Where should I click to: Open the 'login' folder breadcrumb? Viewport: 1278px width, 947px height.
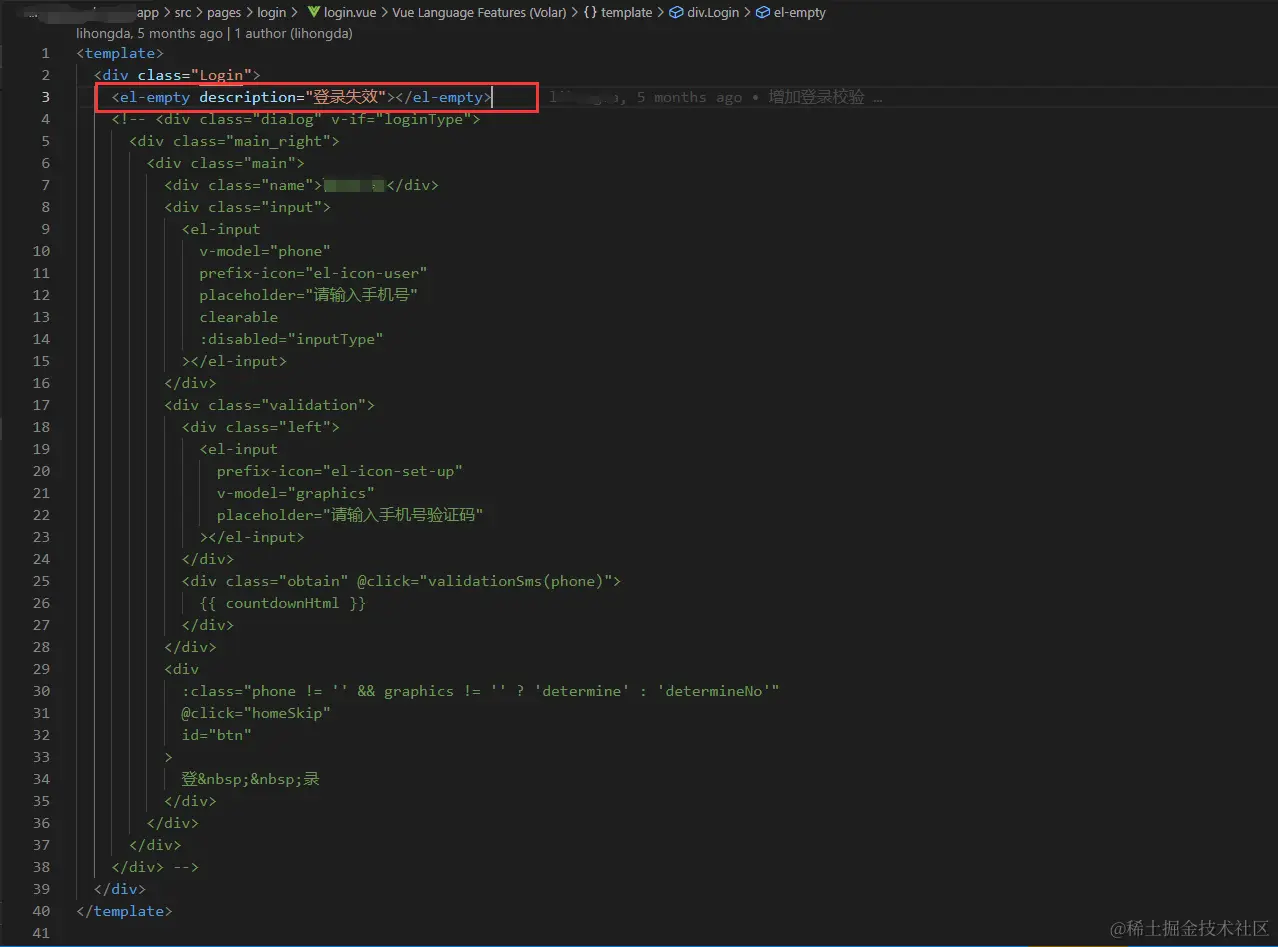(x=271, y=13)
